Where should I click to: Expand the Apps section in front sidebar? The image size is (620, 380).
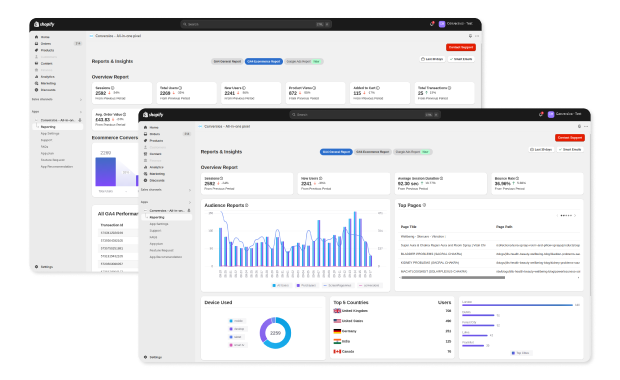point(166,202)
